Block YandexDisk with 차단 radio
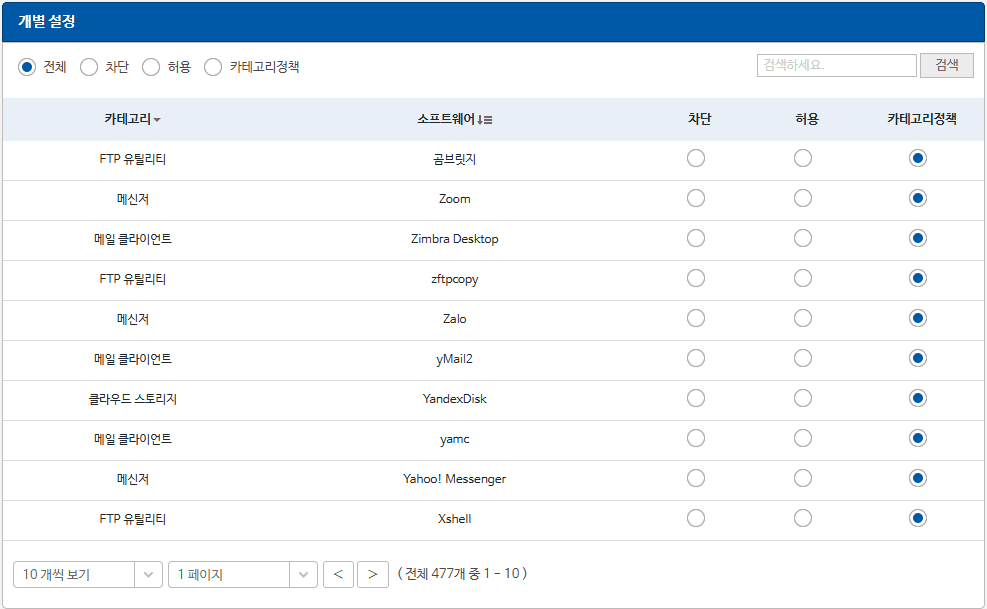 (696, 398)
